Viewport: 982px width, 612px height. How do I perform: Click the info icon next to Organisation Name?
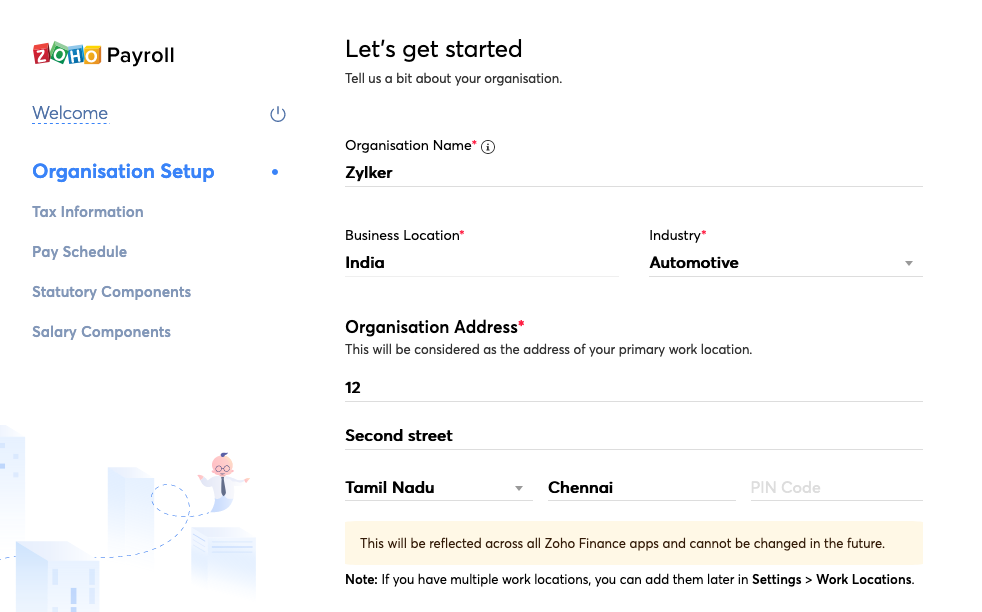coord(488,147)
